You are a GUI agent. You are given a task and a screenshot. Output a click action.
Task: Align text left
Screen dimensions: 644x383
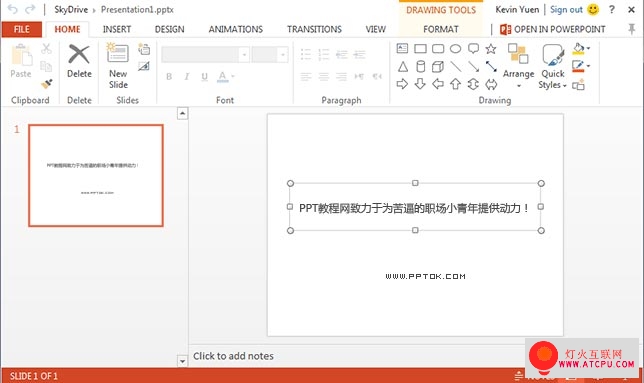306,76
